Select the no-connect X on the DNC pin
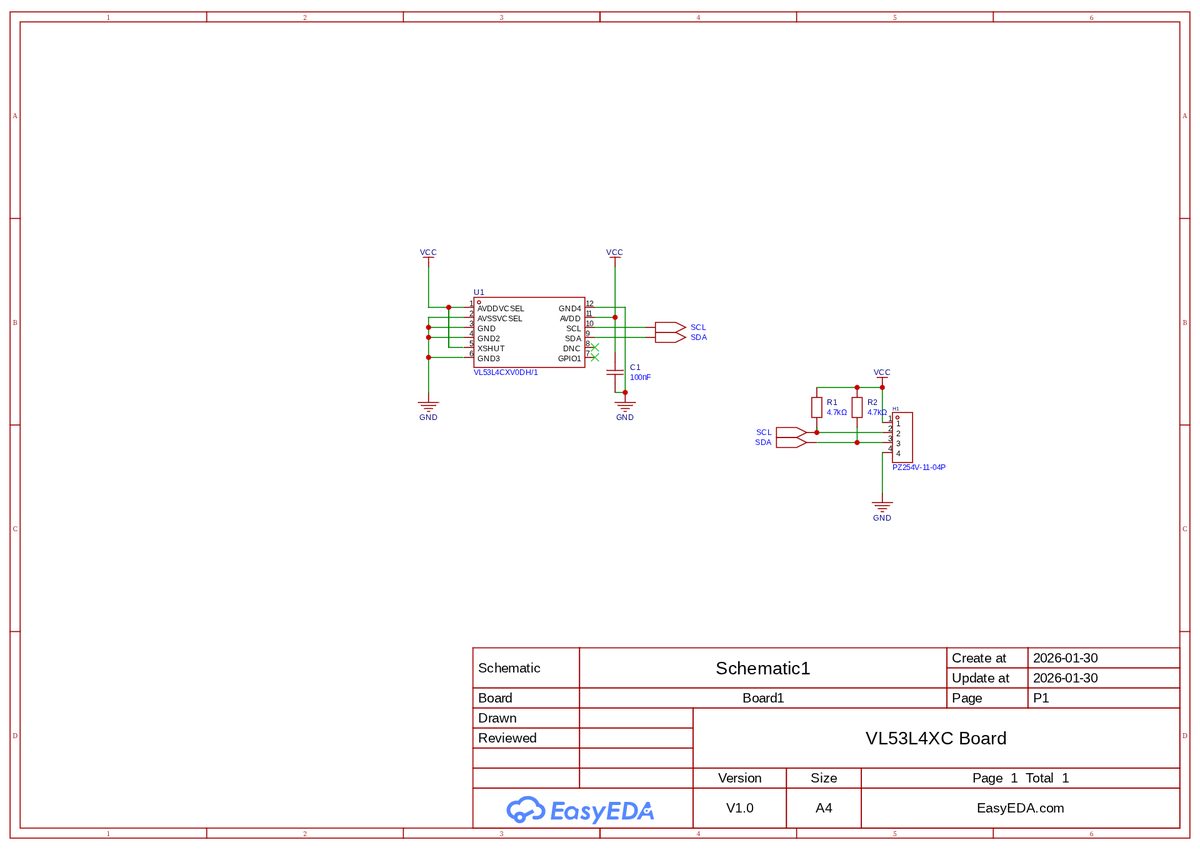Image resolution: width=1200 pixels, height=850 pixels. [595, 348]
